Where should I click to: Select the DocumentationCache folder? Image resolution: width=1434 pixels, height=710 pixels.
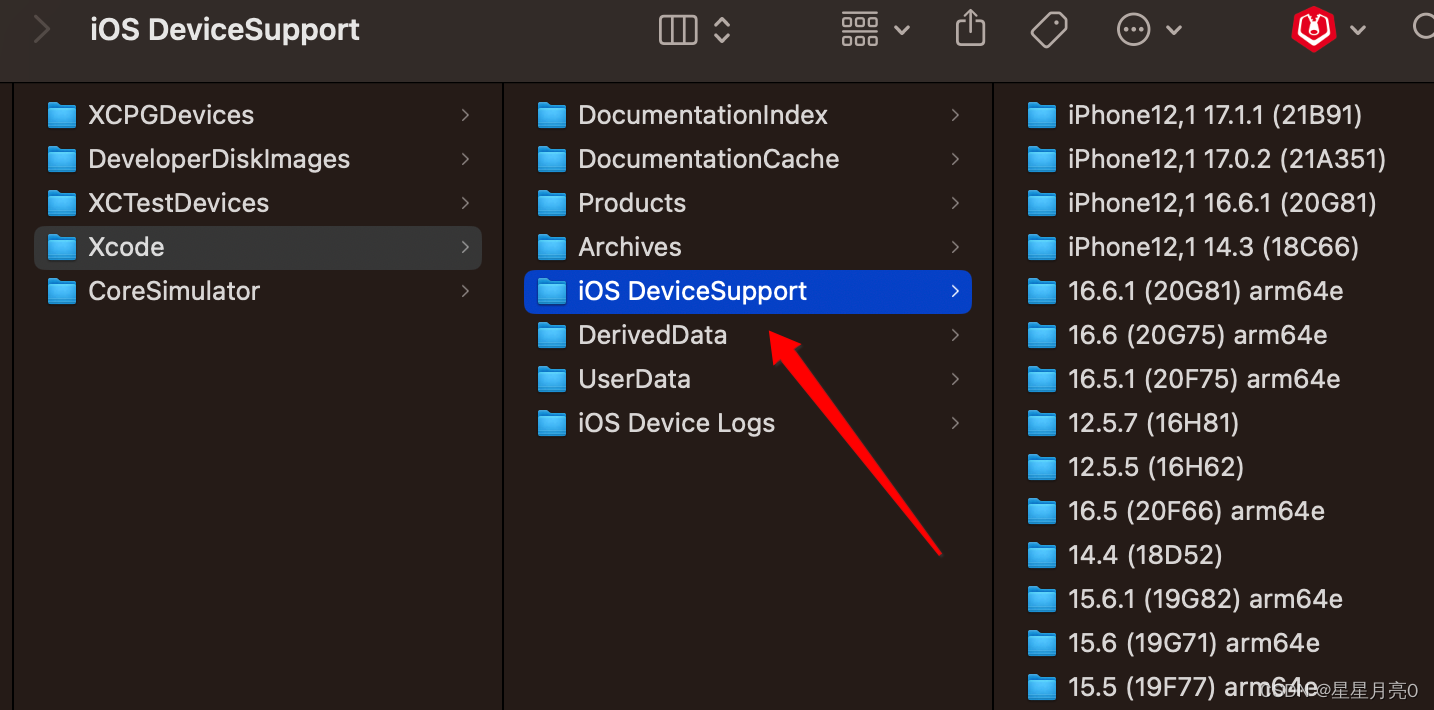[708, 158]
